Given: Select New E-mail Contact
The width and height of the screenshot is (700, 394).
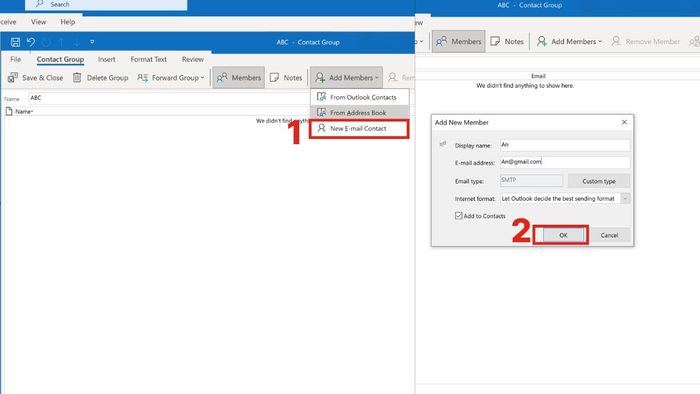Looking at the screenshot, I should point(359,129).
